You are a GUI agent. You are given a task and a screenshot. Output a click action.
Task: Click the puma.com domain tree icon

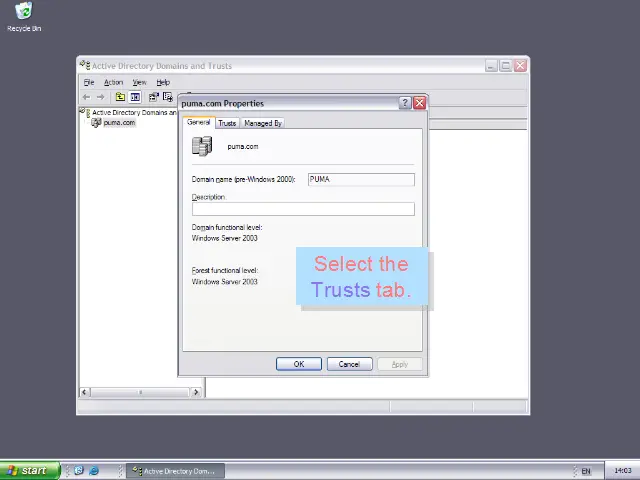[x=96, y=122]
